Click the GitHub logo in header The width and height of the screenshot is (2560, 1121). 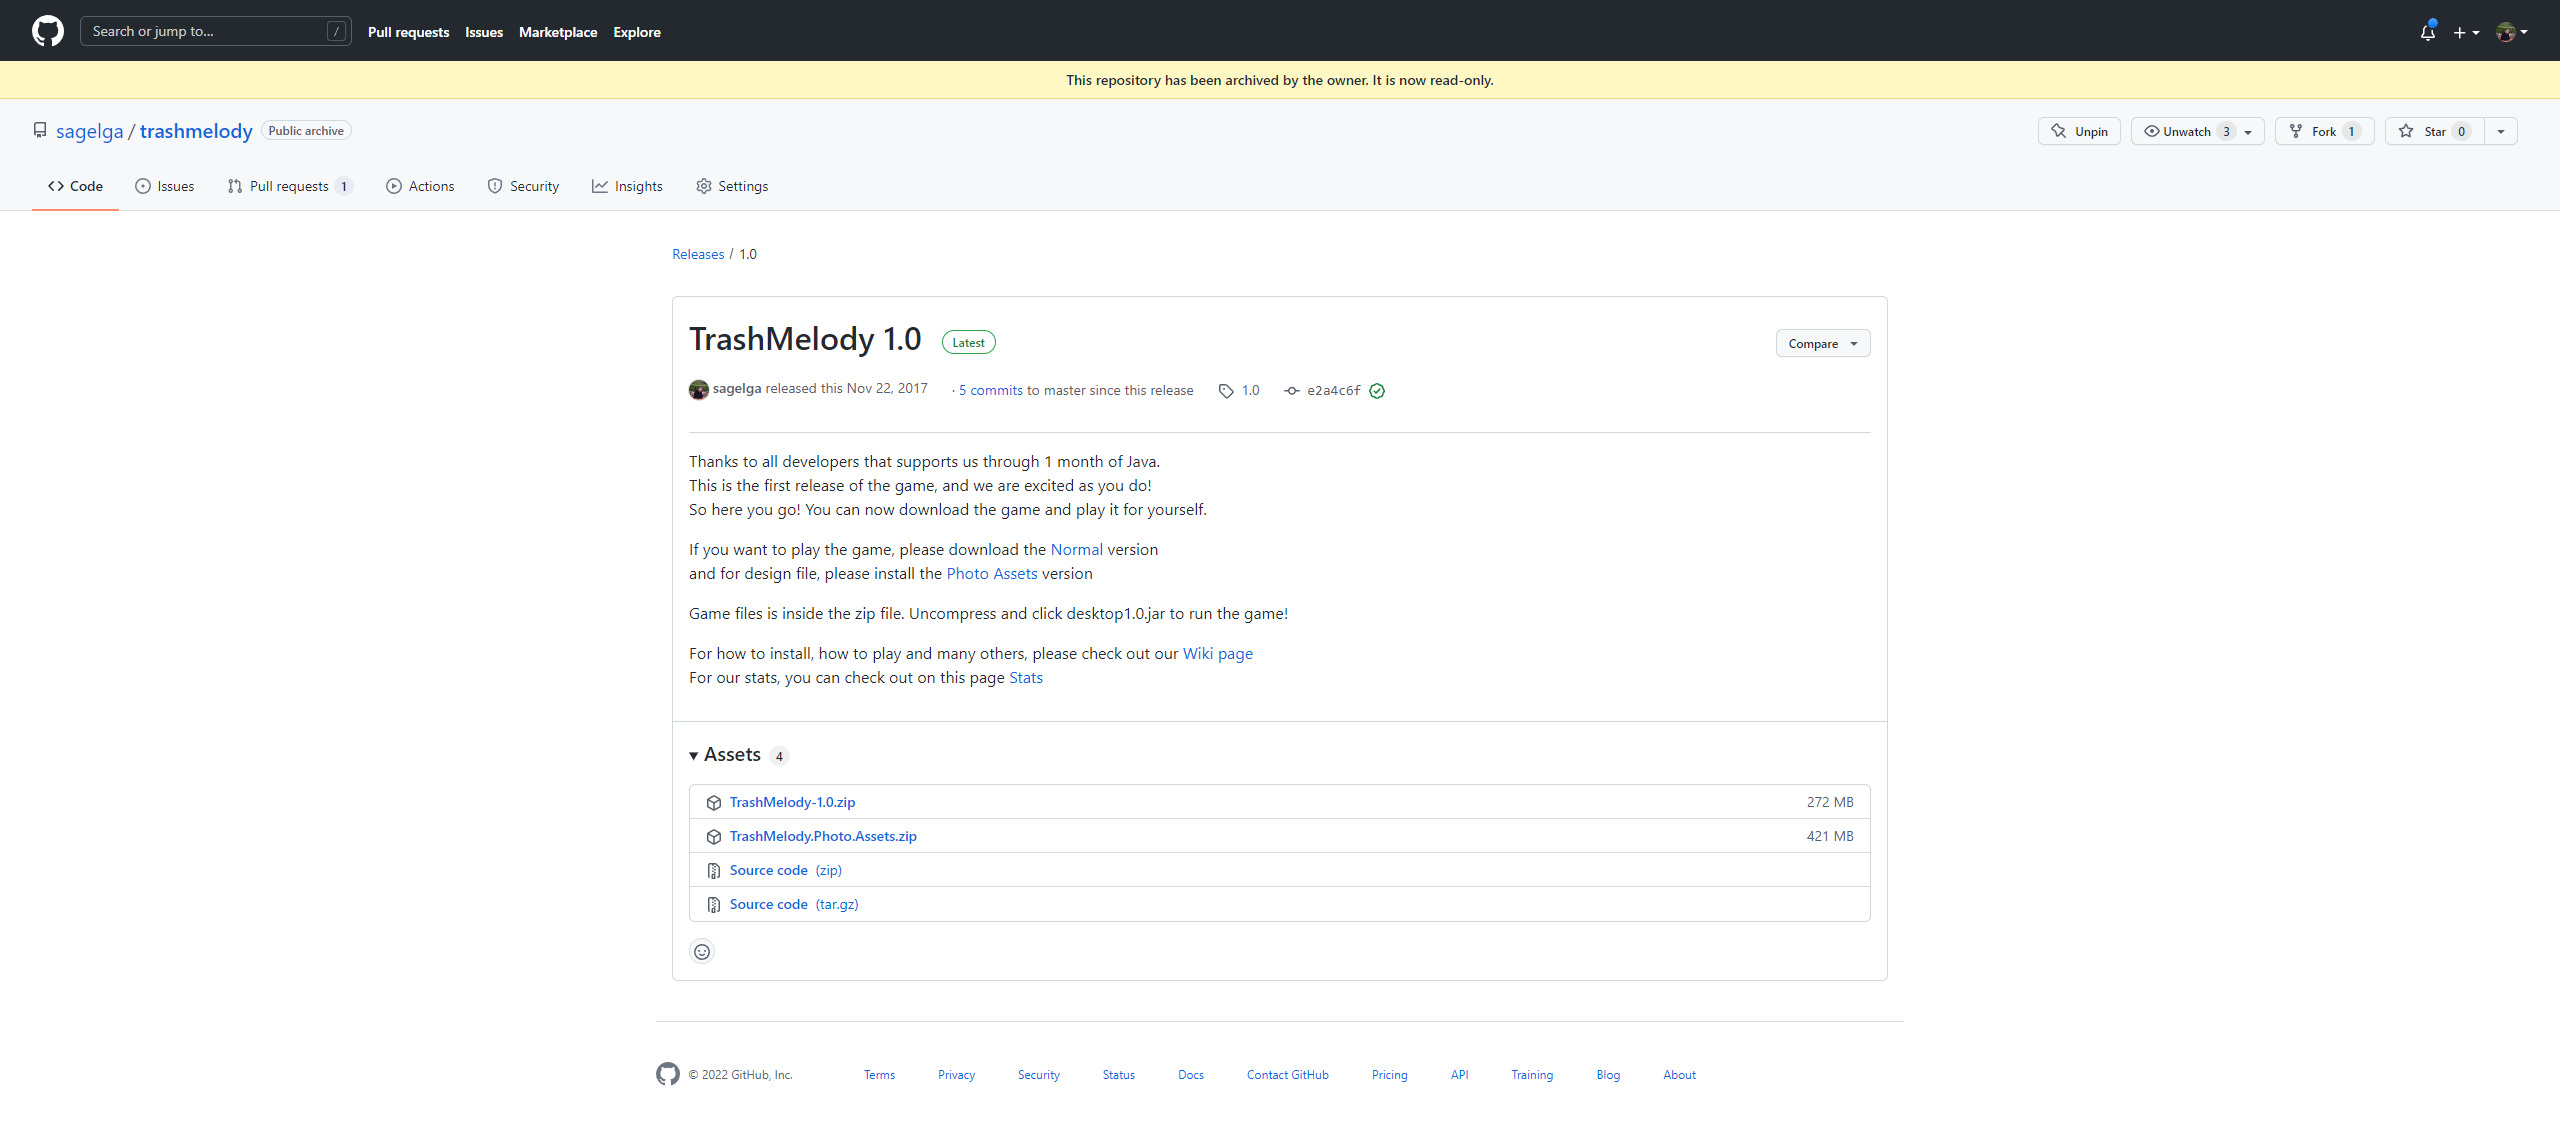pyautogui.click(x=47, y=31)
